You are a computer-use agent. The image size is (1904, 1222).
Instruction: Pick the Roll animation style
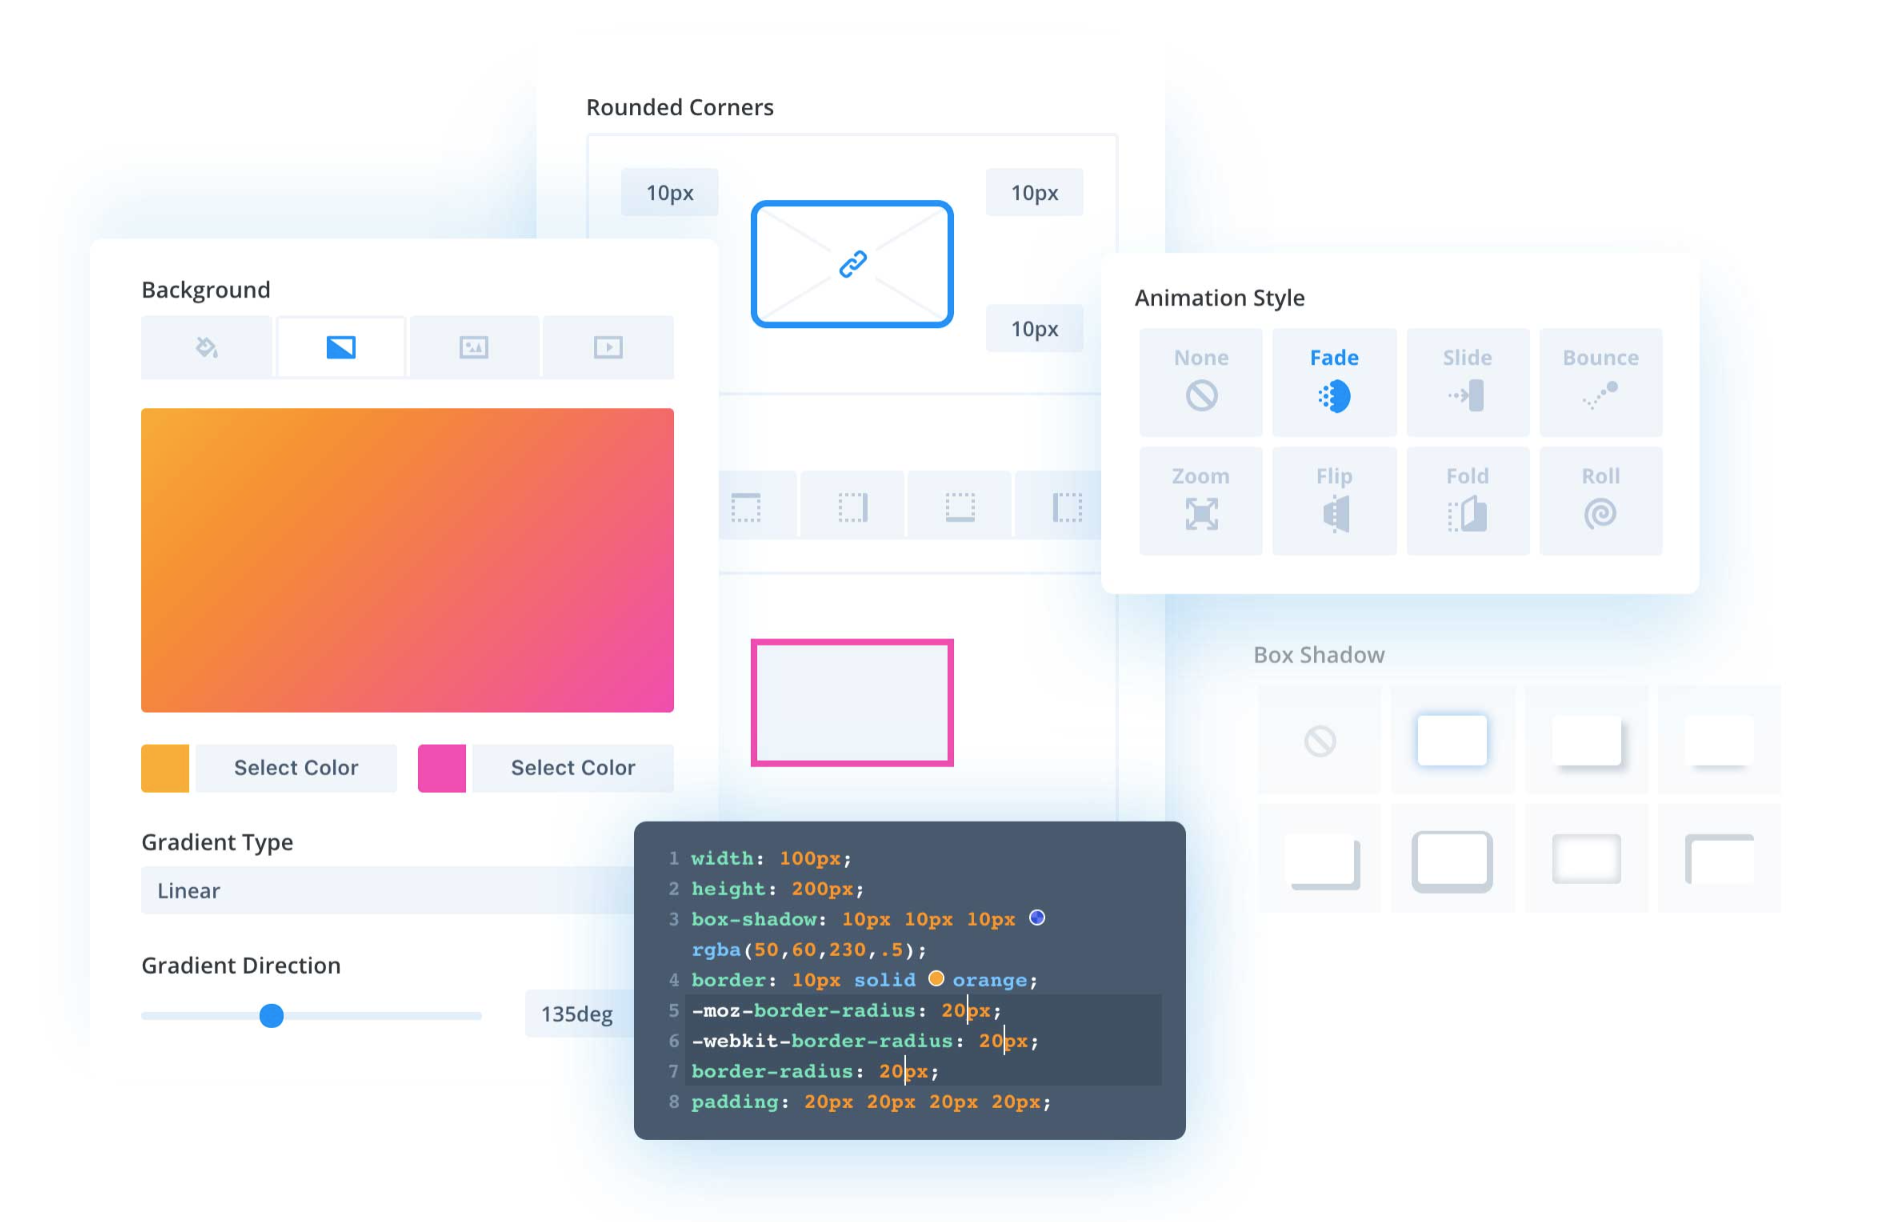pos(1601,500)
